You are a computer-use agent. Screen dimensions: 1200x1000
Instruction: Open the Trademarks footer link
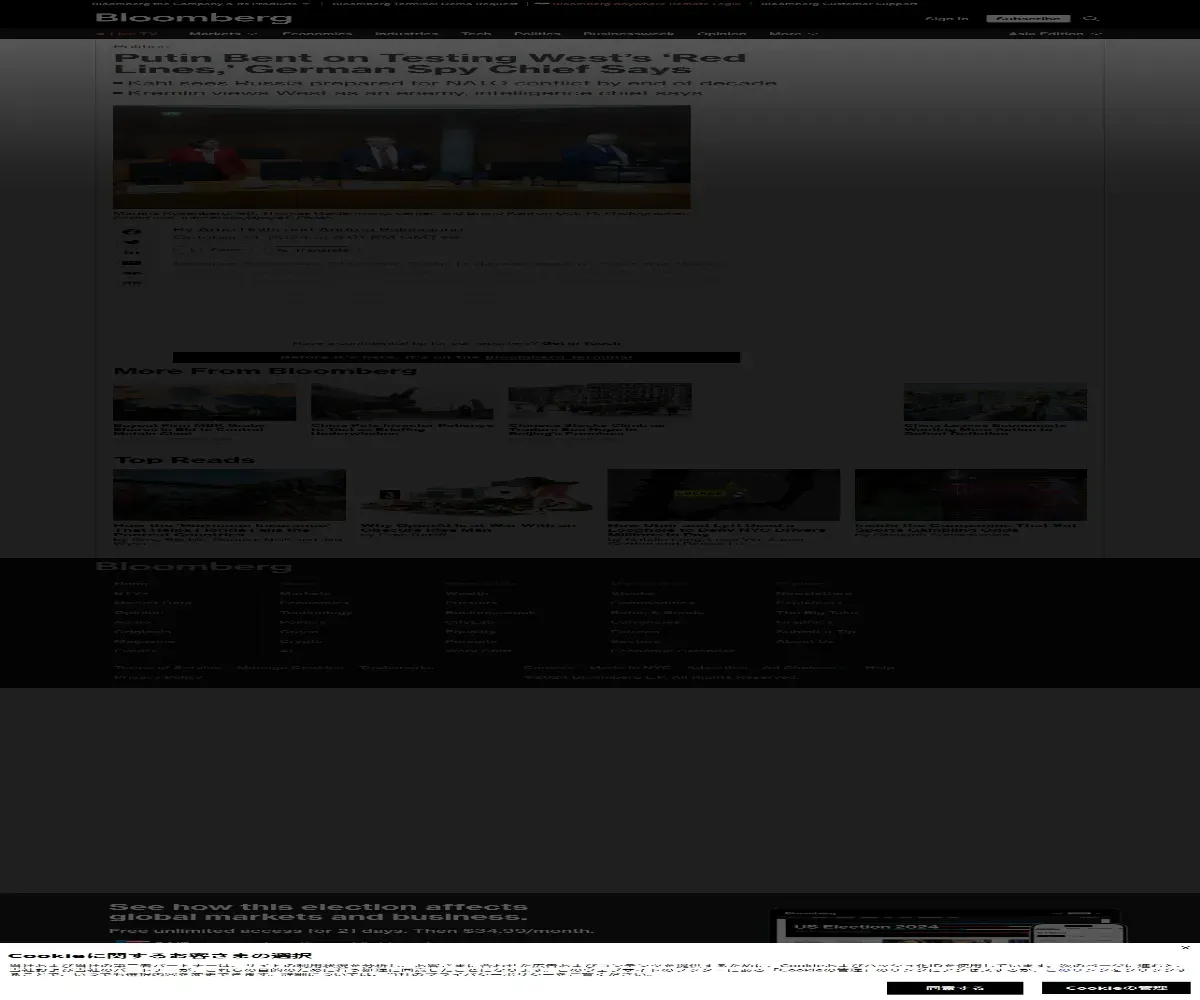(396, 667)
